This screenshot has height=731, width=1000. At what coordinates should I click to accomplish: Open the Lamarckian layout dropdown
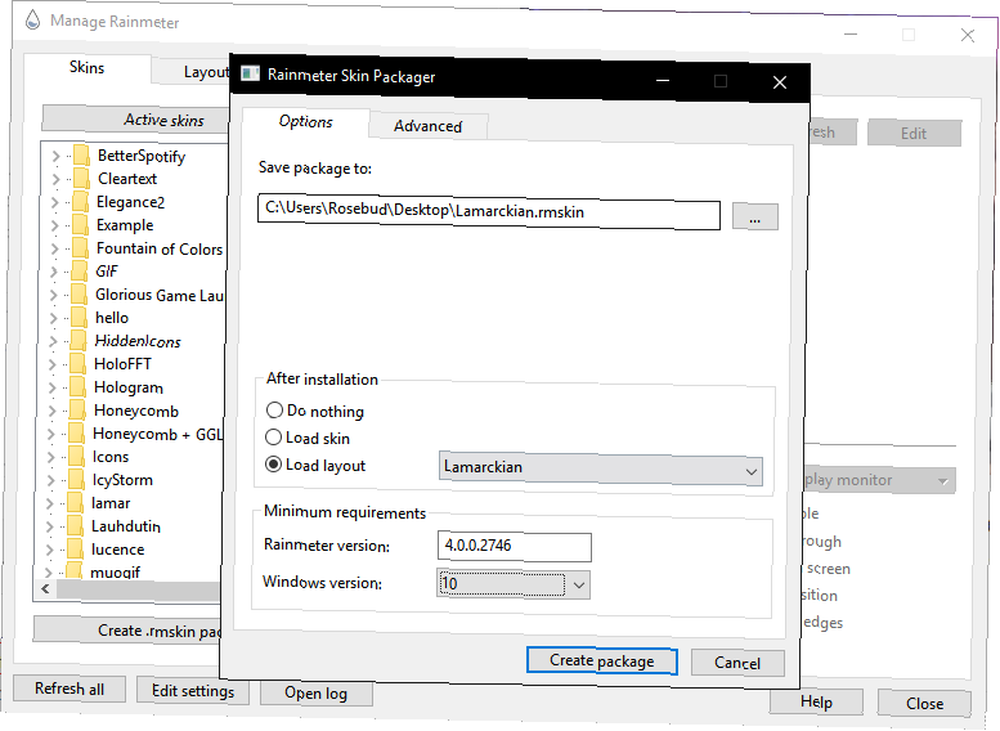click(x=600, y=468)
